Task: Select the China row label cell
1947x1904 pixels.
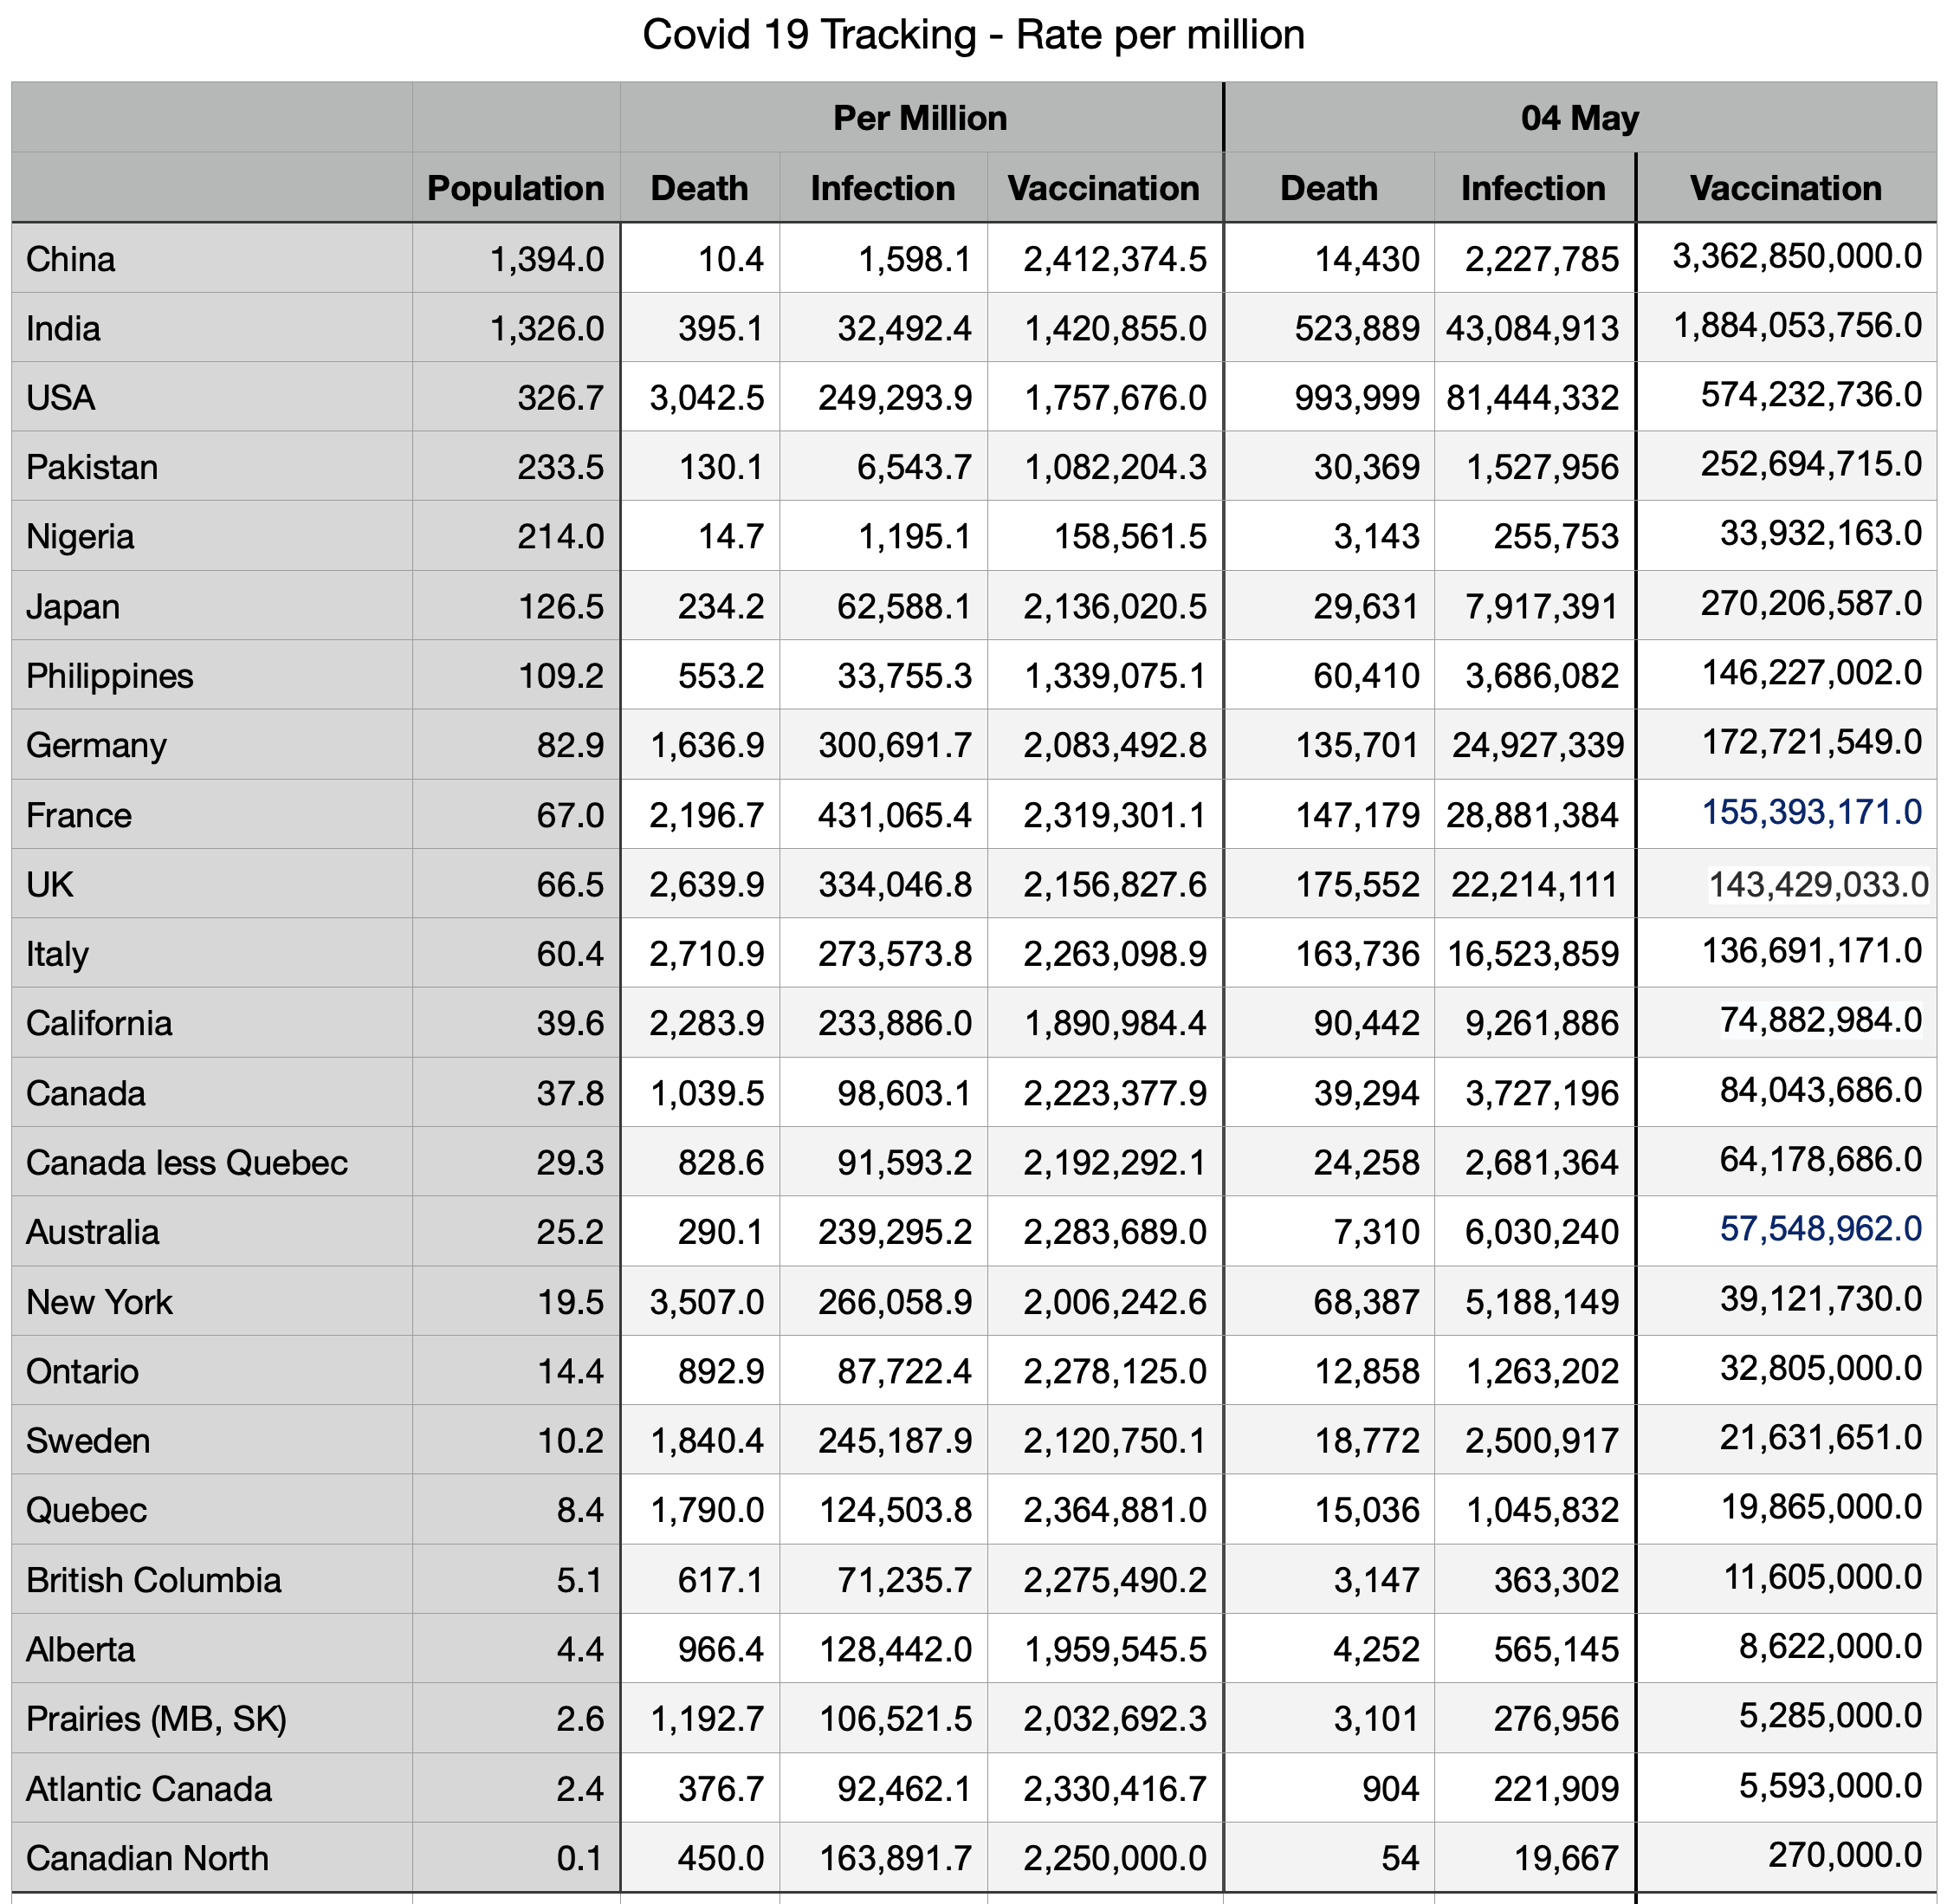Action: tap(70, 259)
